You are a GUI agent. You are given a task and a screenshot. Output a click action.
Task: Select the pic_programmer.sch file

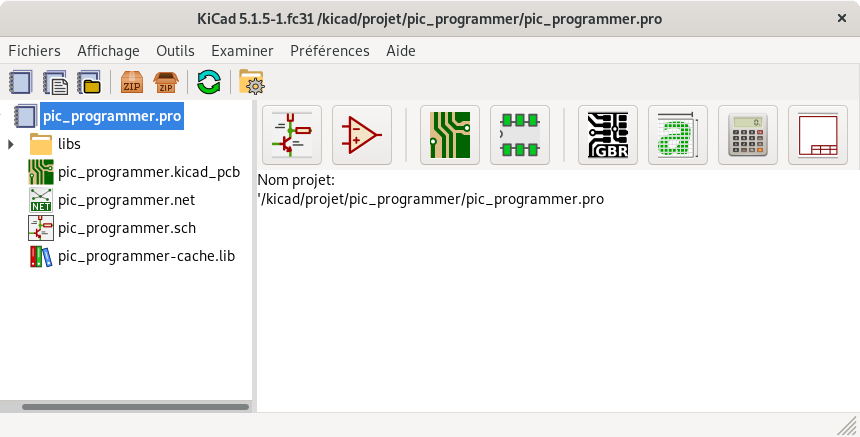coord(127,228)
